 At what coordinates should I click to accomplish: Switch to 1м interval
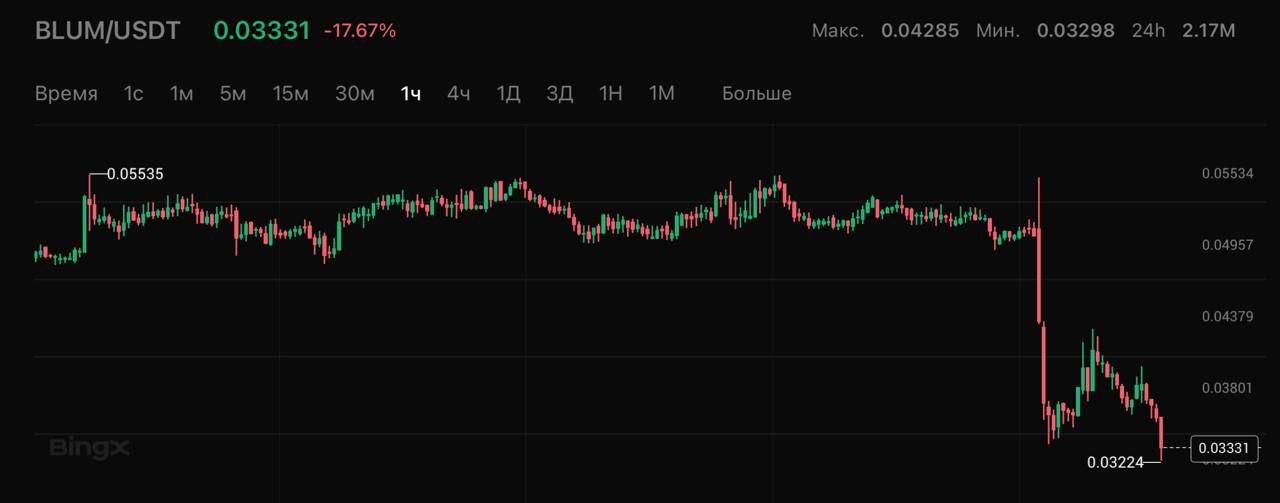click(181, 94)
